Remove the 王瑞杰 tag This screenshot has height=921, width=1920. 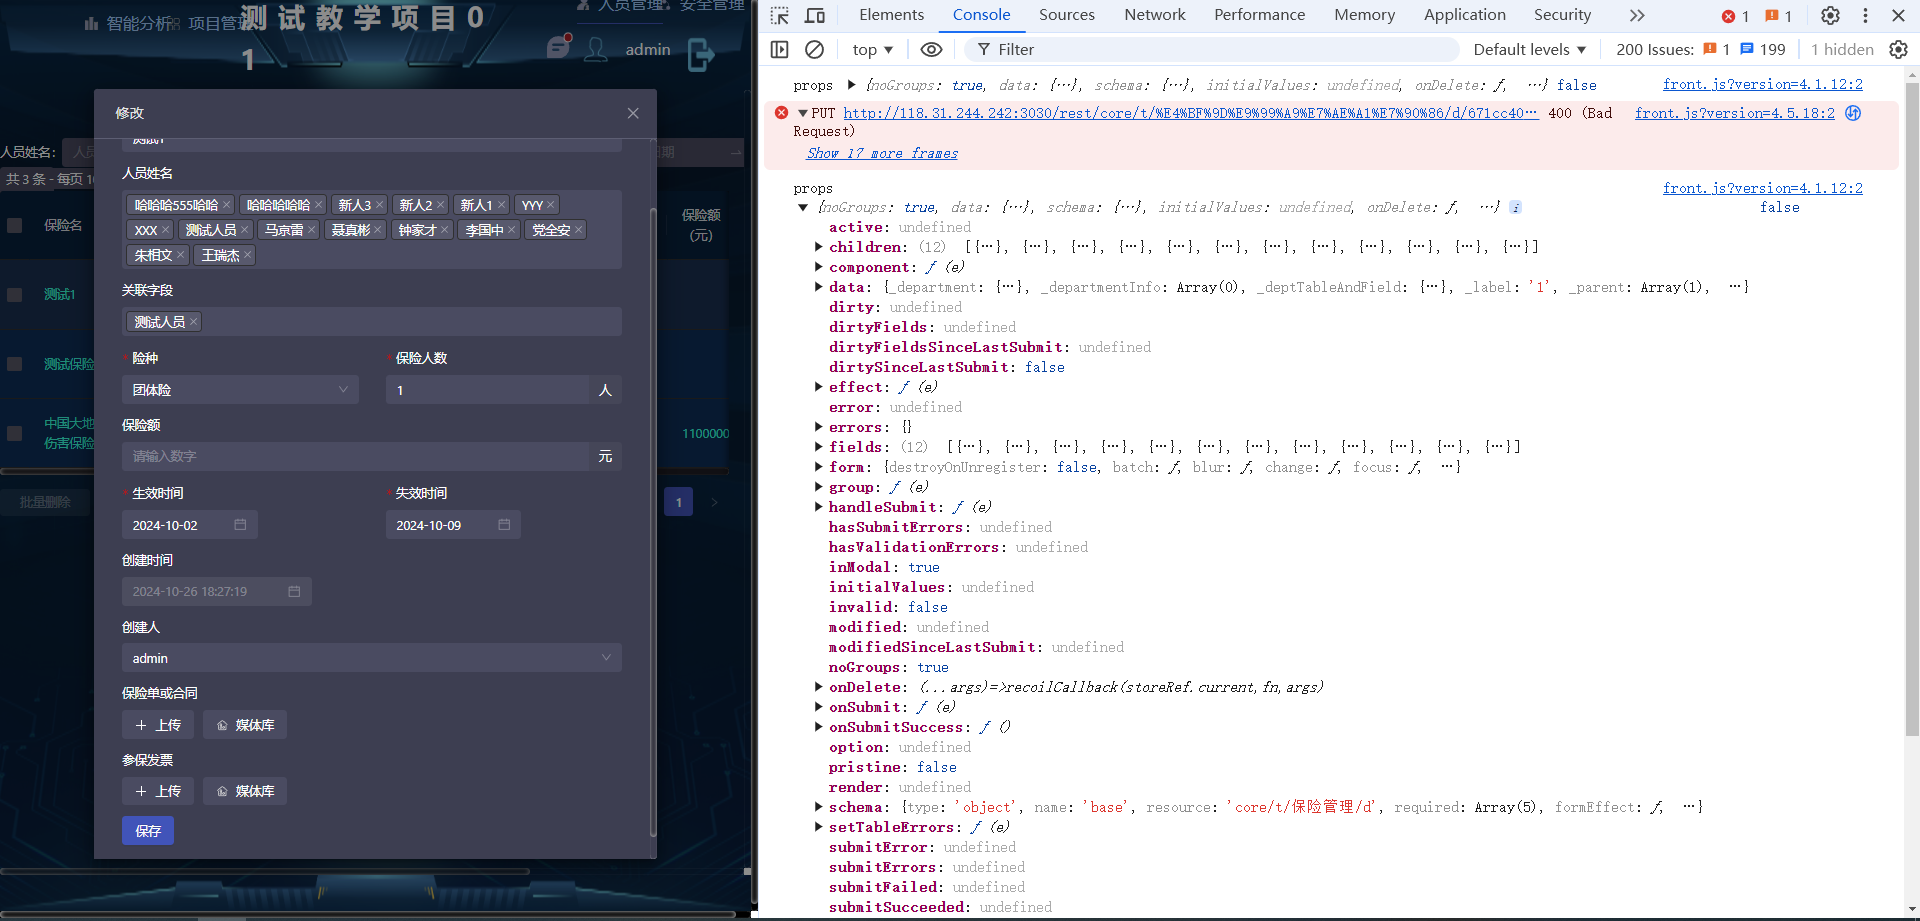coord(248,255)
